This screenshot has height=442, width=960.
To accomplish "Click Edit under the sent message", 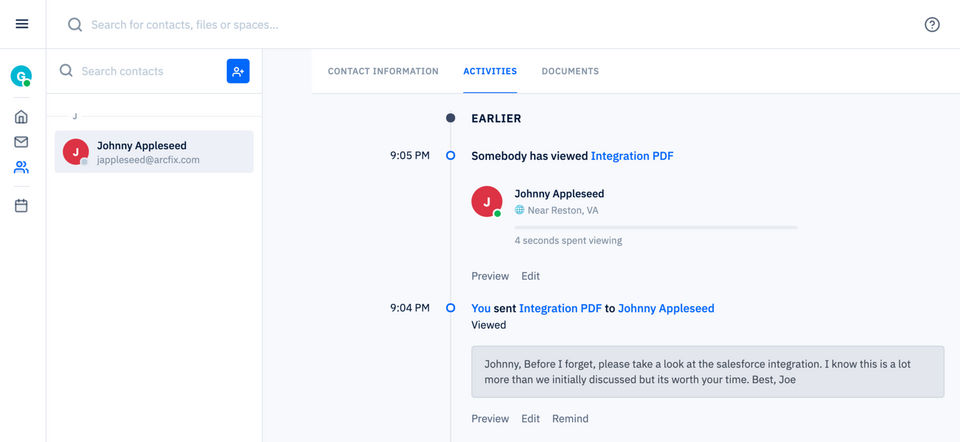I will (530, 419).
